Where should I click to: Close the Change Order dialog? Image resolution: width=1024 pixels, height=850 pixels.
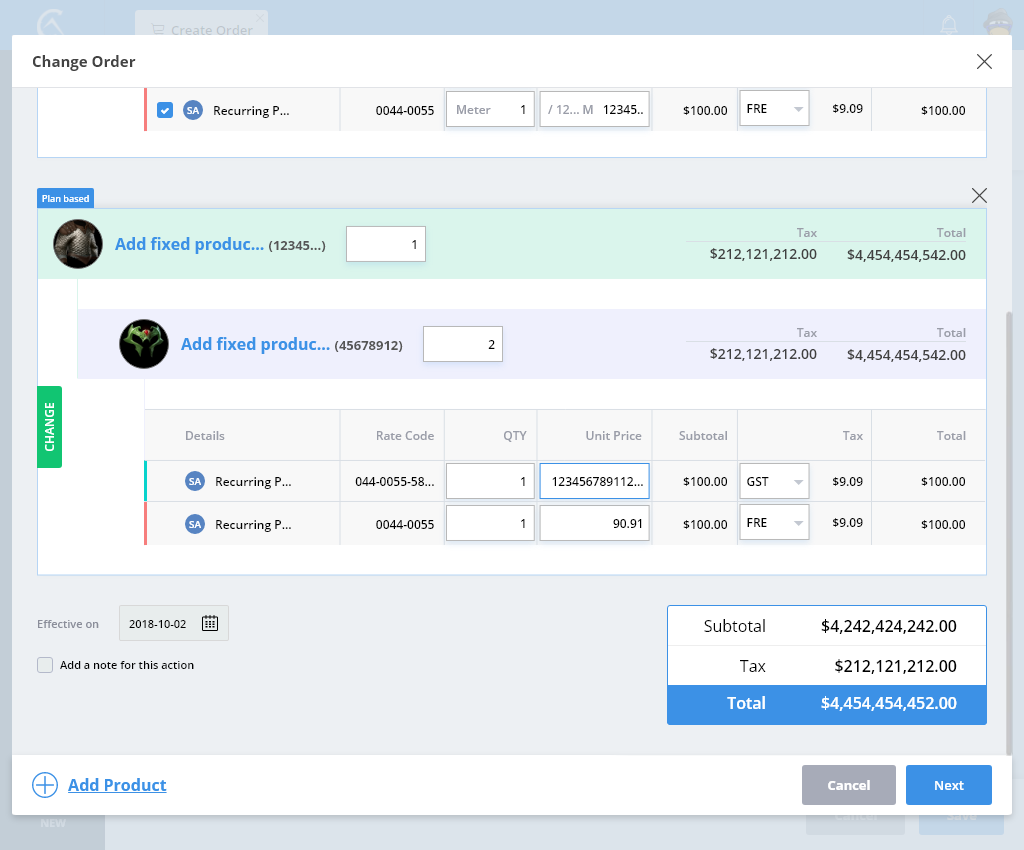984,62
